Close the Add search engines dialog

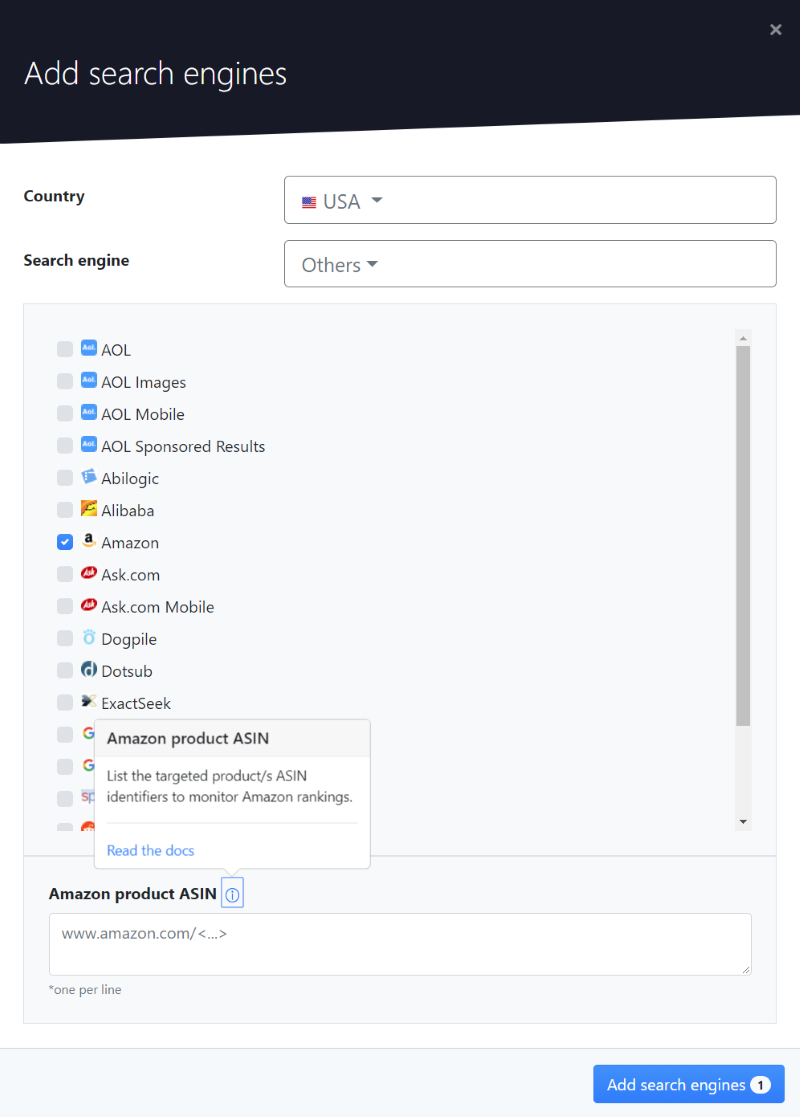[776, 29]
